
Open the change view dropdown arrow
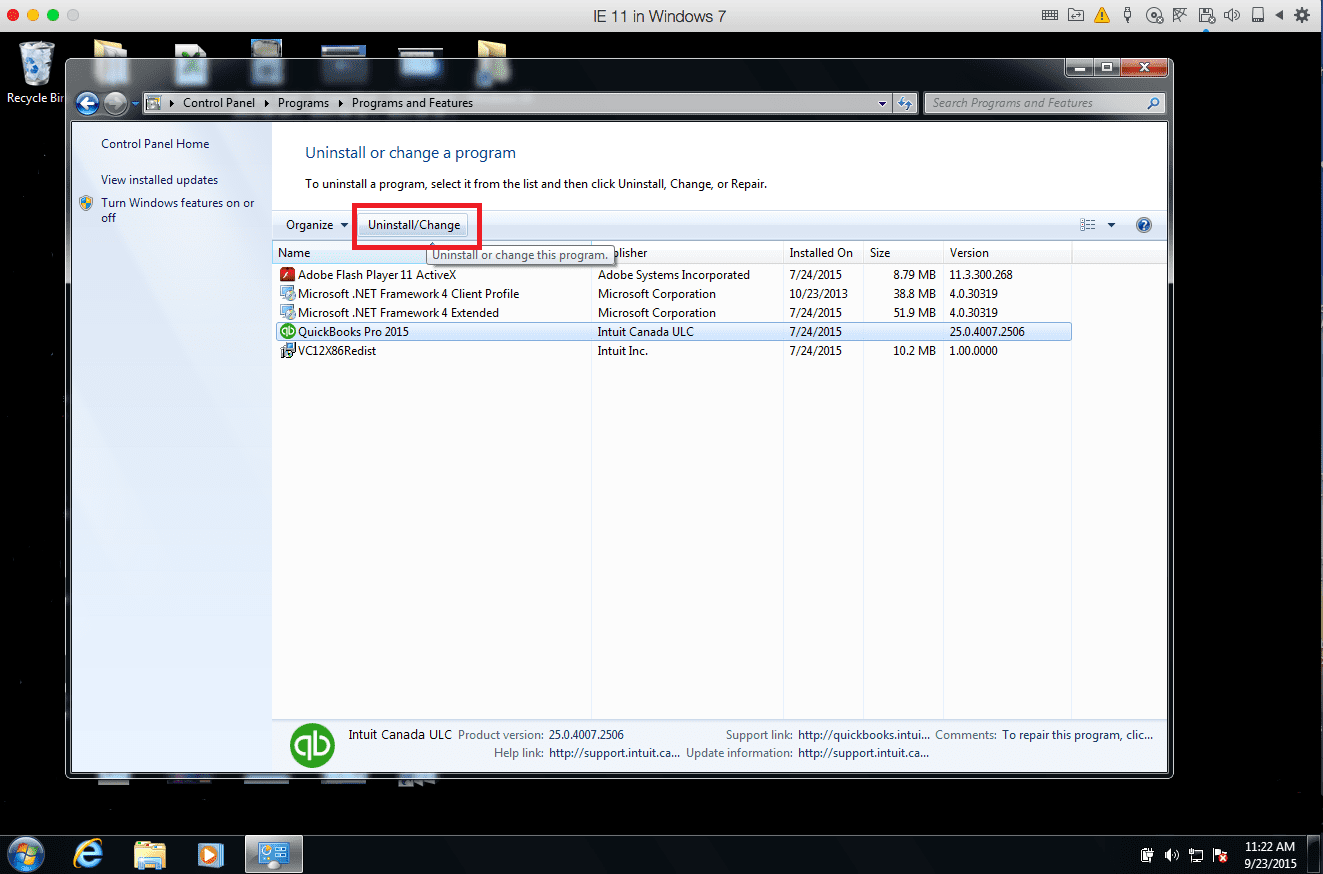[1110, 224]
